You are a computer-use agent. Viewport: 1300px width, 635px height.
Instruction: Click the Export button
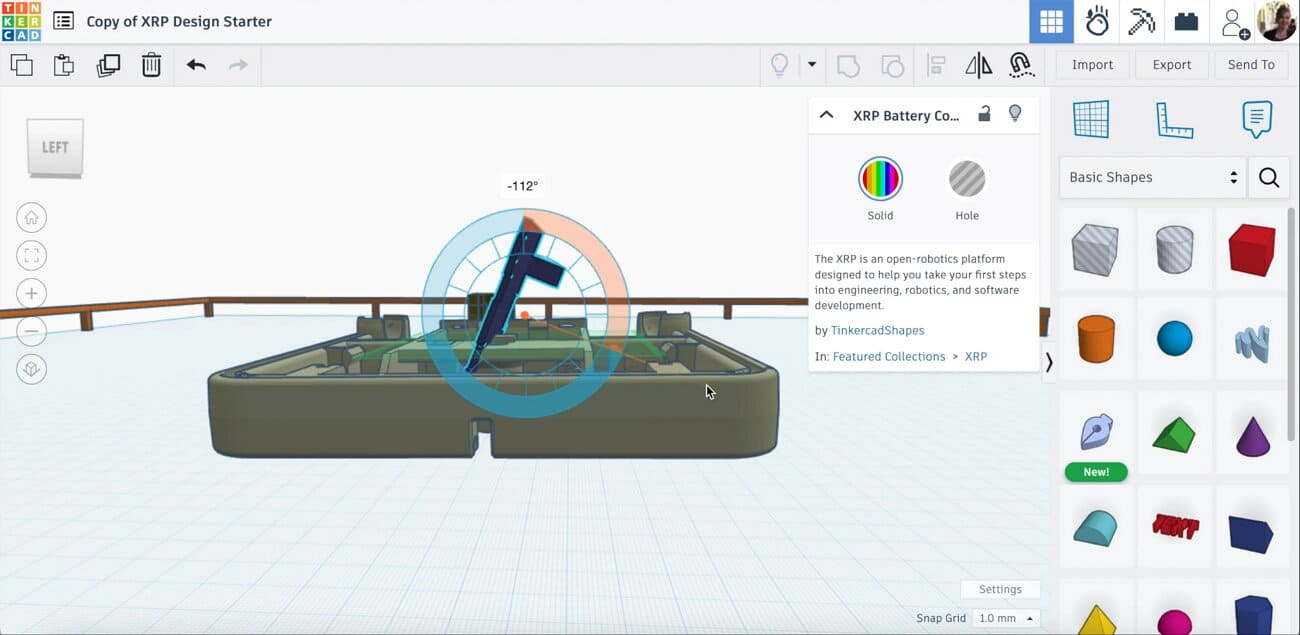pos(1171,64)
